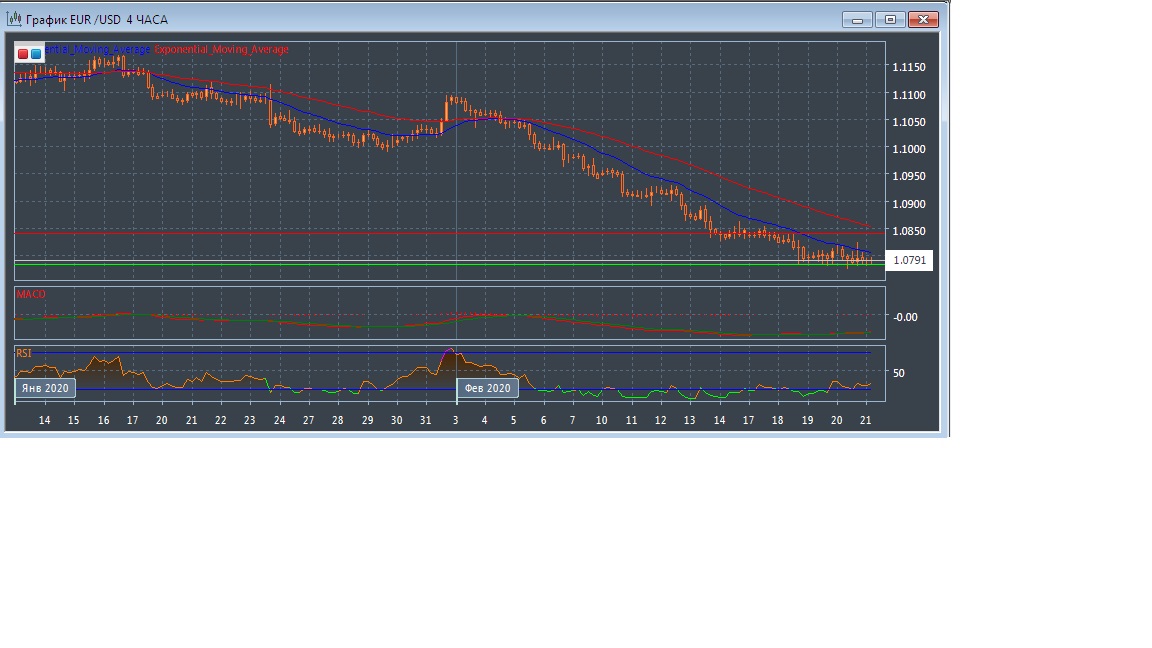Click the MACD indicator label
The image size is (1152, 648).
(x=31, y=295)
